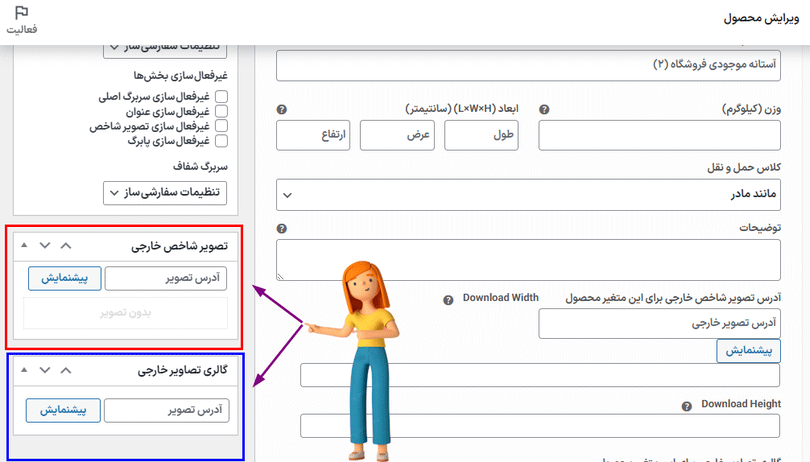Move external images gallery panel up
Viewport: 810px width, 462px height.
[66, 370]
